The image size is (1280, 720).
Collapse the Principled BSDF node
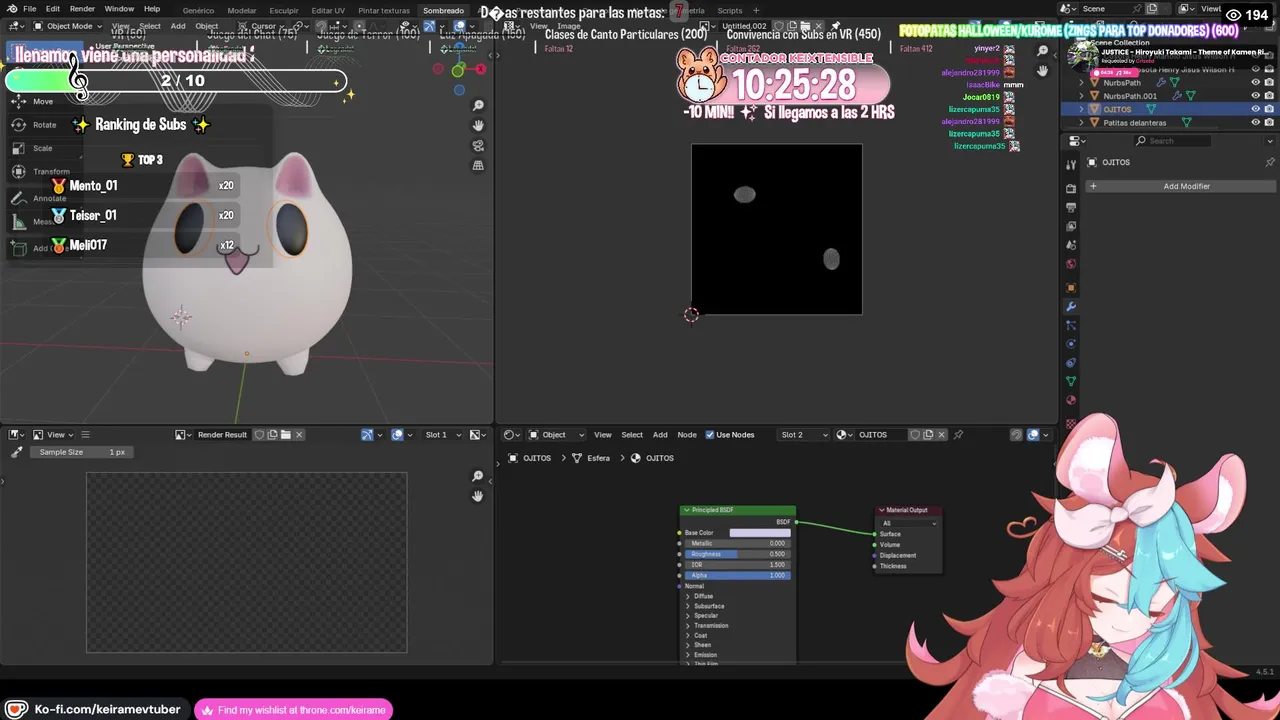point(686,510)
